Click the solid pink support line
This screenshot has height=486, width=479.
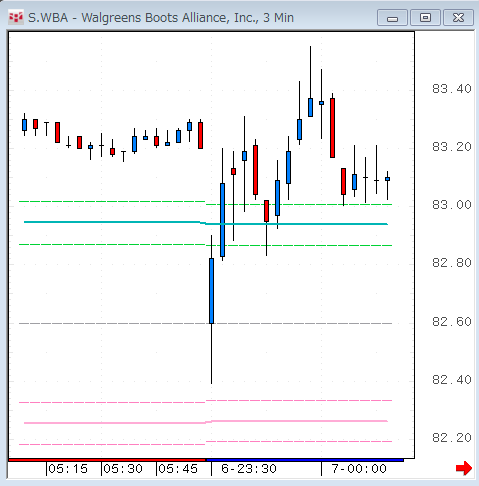[206, 422]
